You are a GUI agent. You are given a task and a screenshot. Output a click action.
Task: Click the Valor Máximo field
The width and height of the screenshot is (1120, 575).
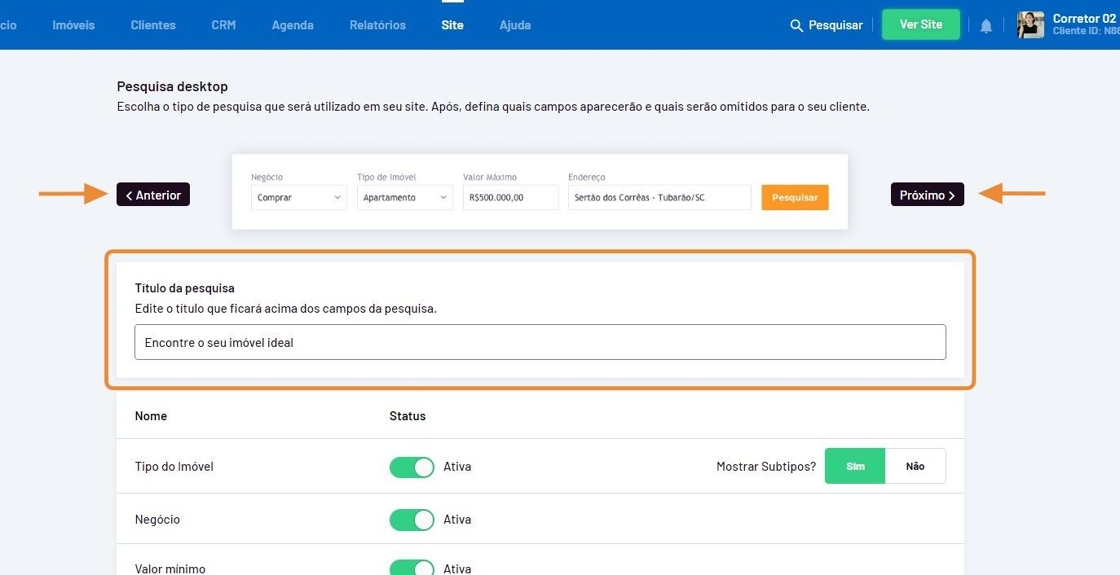510,198
